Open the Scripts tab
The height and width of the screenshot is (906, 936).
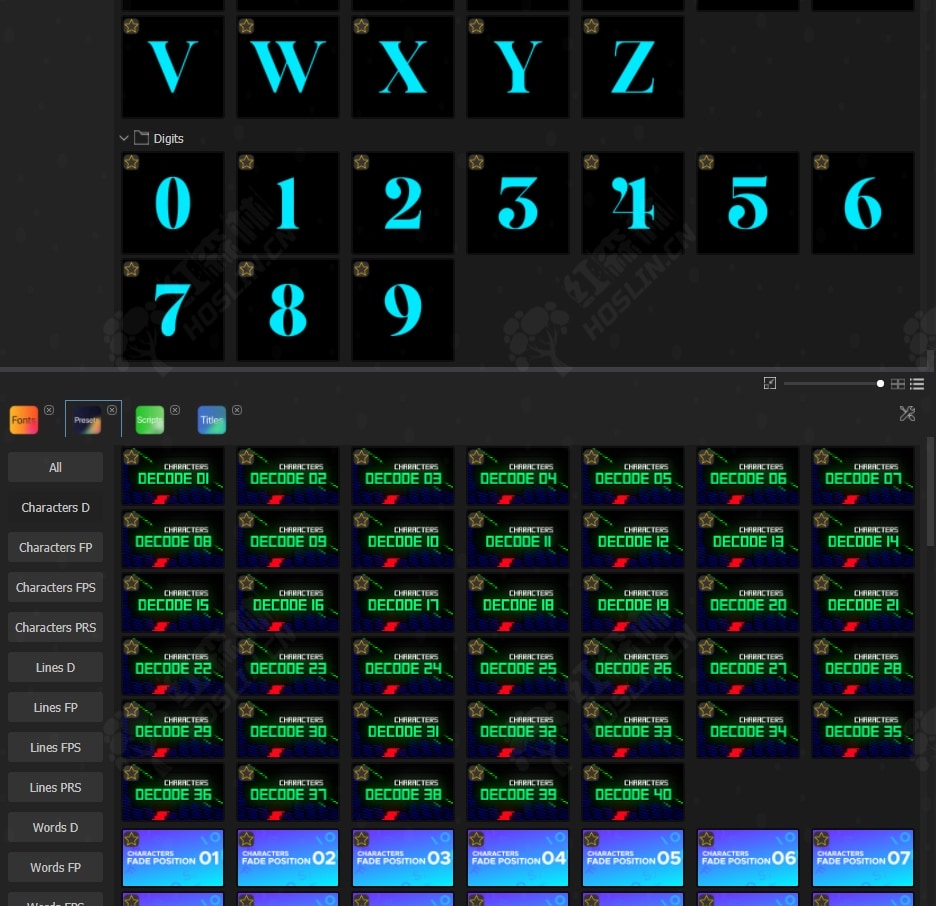point(150,420)
